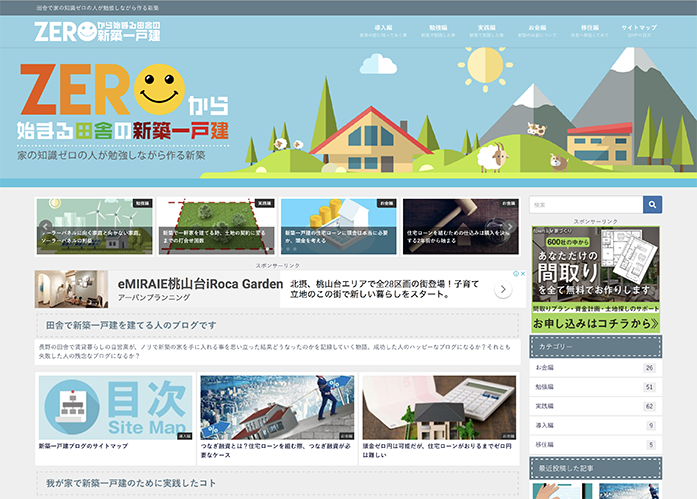Close the banner ad with X icon
This screenshot has width=697, height=499.
click(x=523, y=274)
